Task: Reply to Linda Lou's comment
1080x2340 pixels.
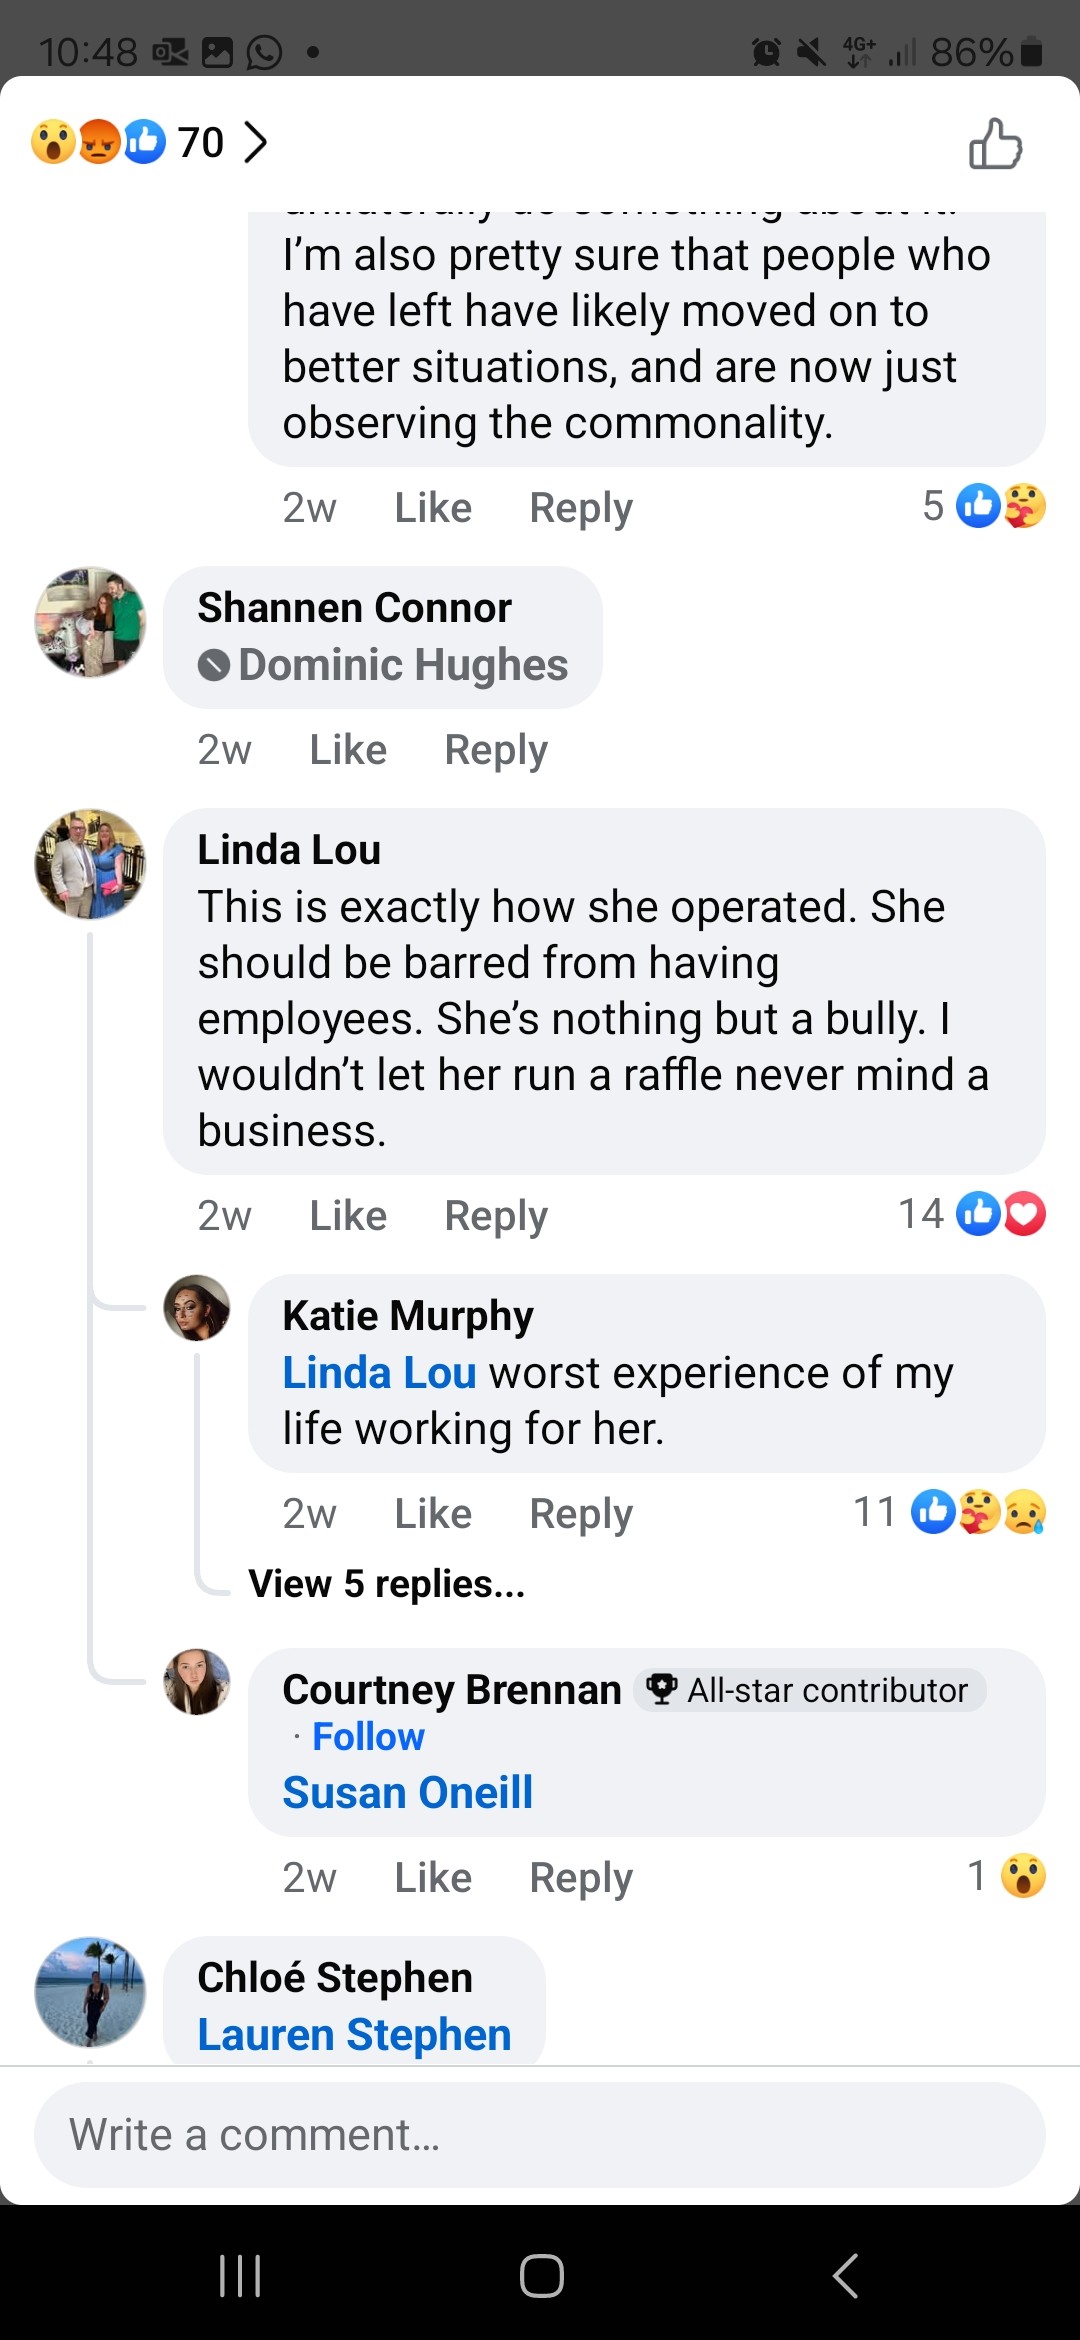Action: [496, 1216]
